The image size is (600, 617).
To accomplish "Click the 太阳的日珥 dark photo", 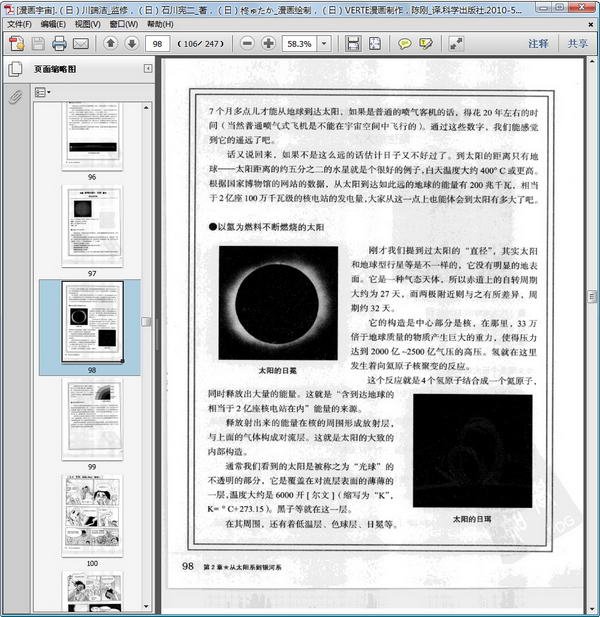I will coord(473,451).
